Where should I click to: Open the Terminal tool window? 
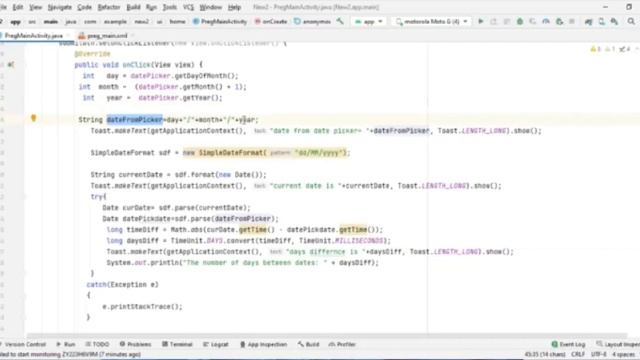177,344
